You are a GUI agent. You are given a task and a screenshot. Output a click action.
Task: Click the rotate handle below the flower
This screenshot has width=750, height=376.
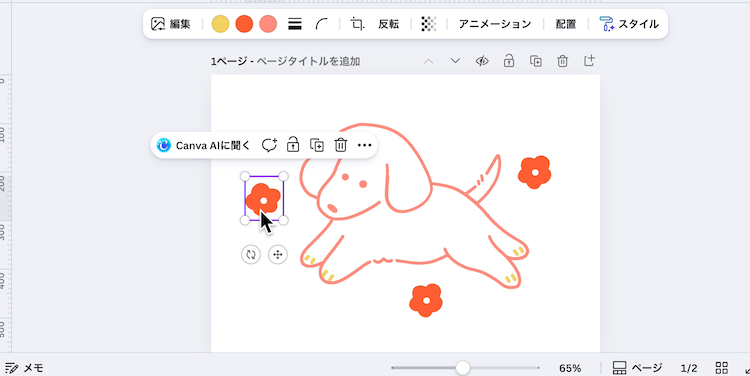point(251,254)
